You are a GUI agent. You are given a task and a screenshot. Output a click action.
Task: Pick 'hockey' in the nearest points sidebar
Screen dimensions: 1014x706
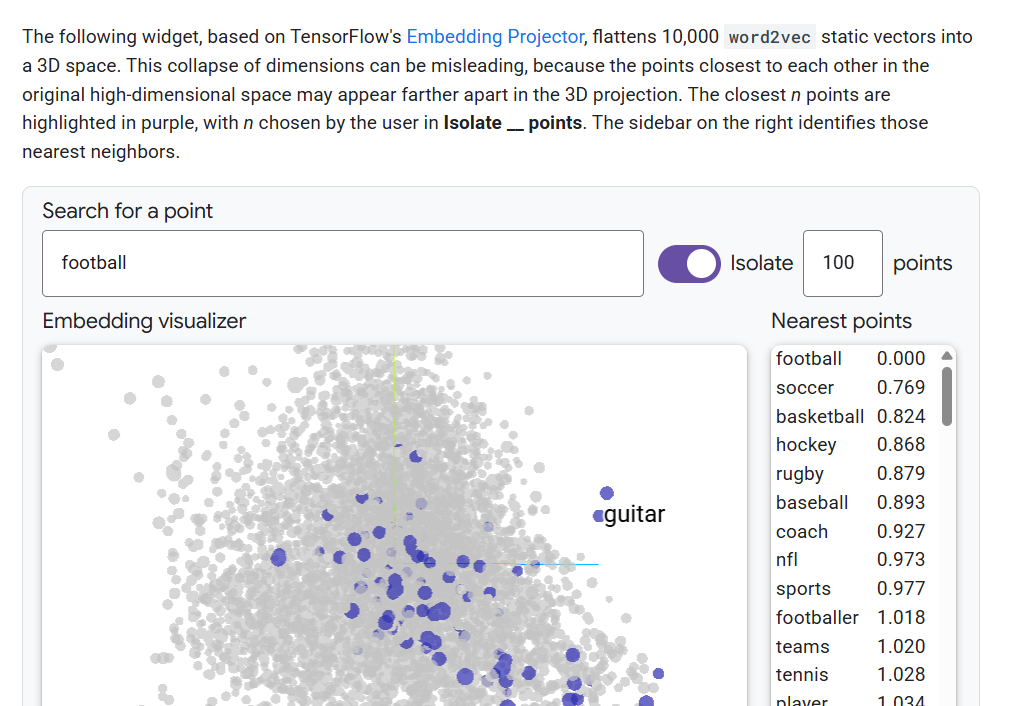click(806, 445)
